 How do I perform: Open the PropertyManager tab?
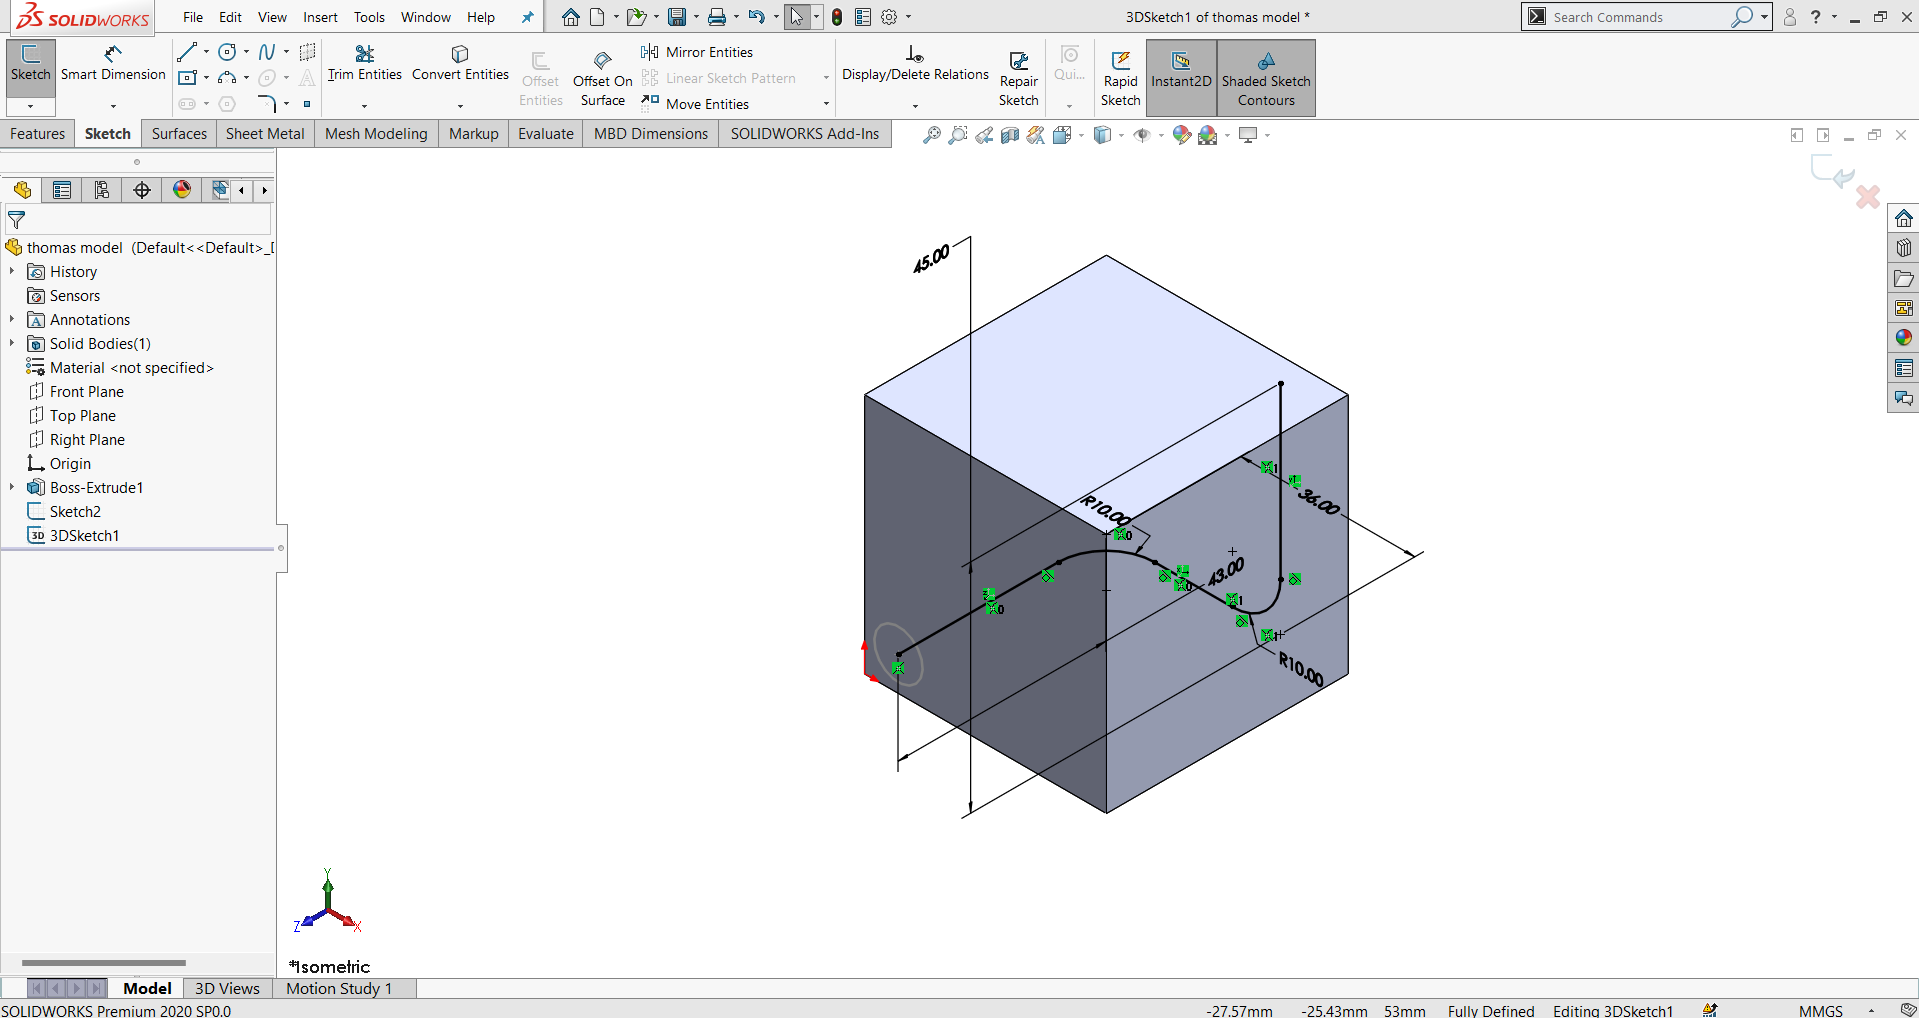(62, 190)
